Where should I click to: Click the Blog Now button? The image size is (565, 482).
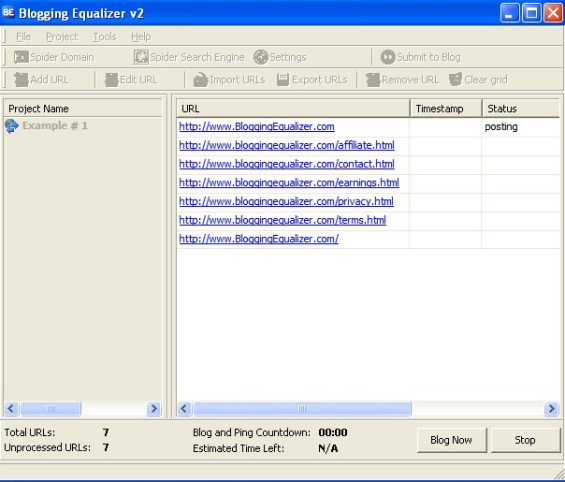point(451,440)
